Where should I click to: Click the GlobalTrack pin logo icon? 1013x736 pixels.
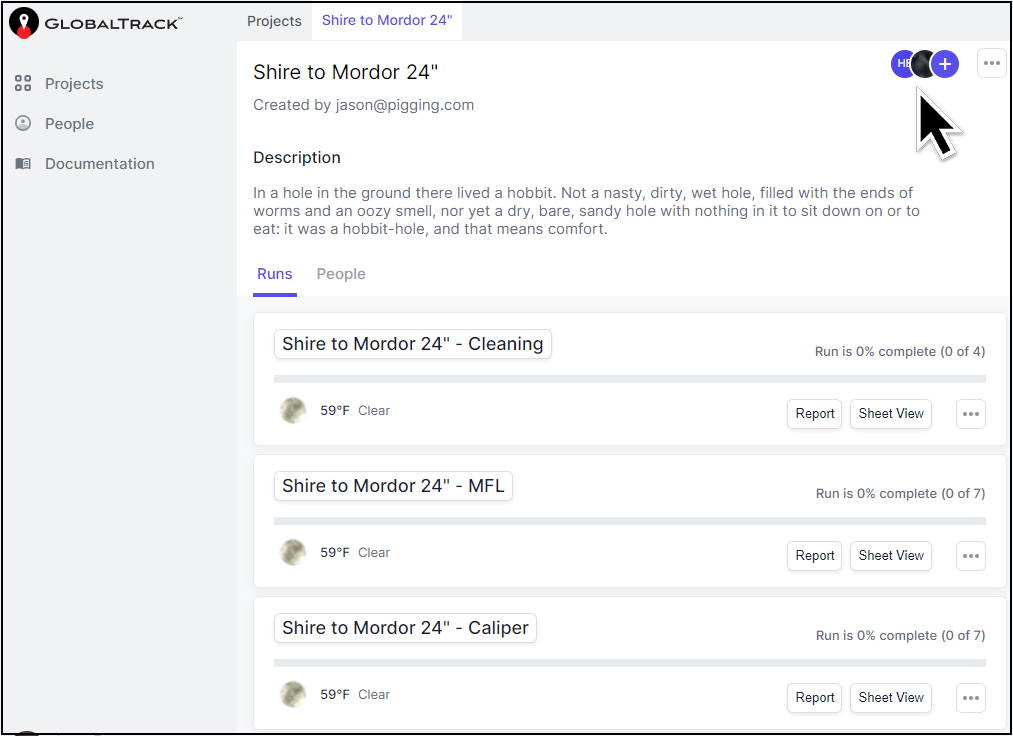click(x=24, y=21)
